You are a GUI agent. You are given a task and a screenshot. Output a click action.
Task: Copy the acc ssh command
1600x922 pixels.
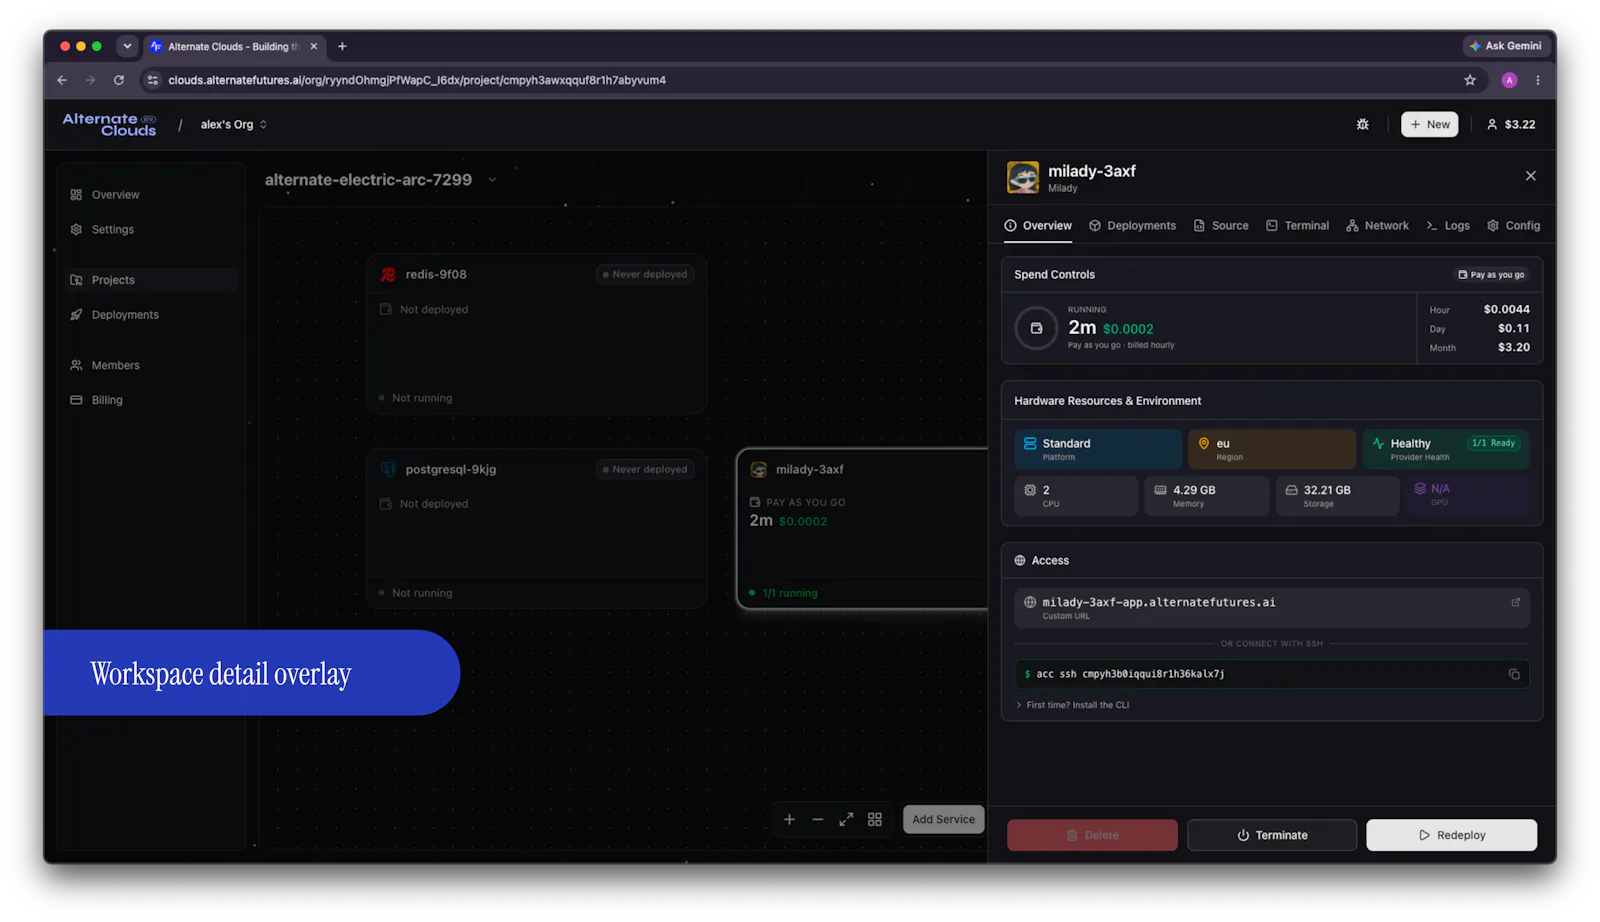tap(1514, 674)
